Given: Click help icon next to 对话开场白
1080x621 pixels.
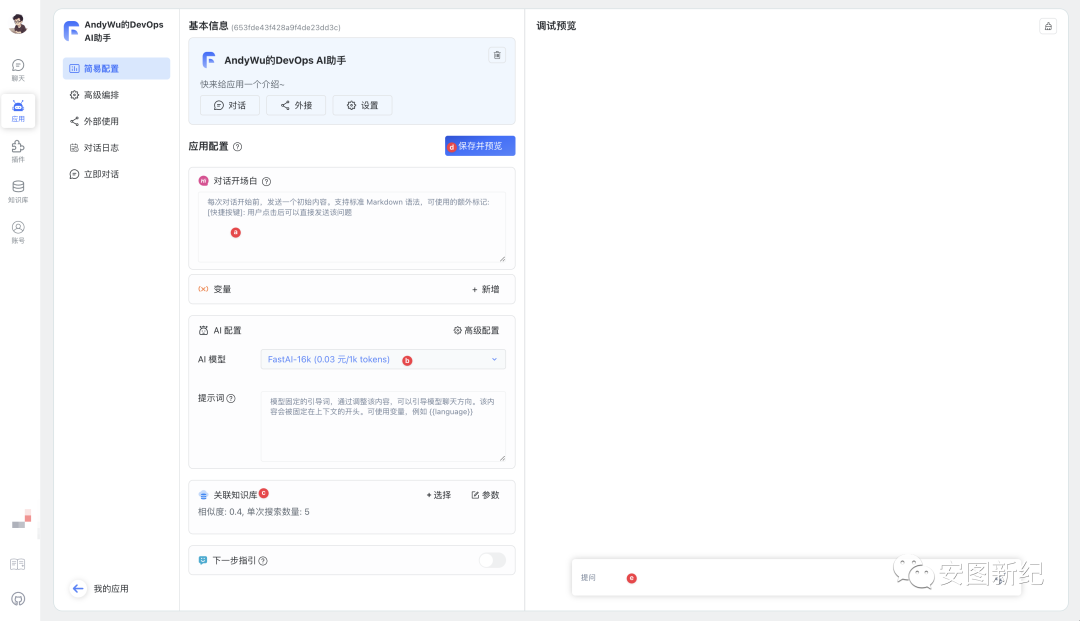Looking at the screenshot, I should coord(267,182).
